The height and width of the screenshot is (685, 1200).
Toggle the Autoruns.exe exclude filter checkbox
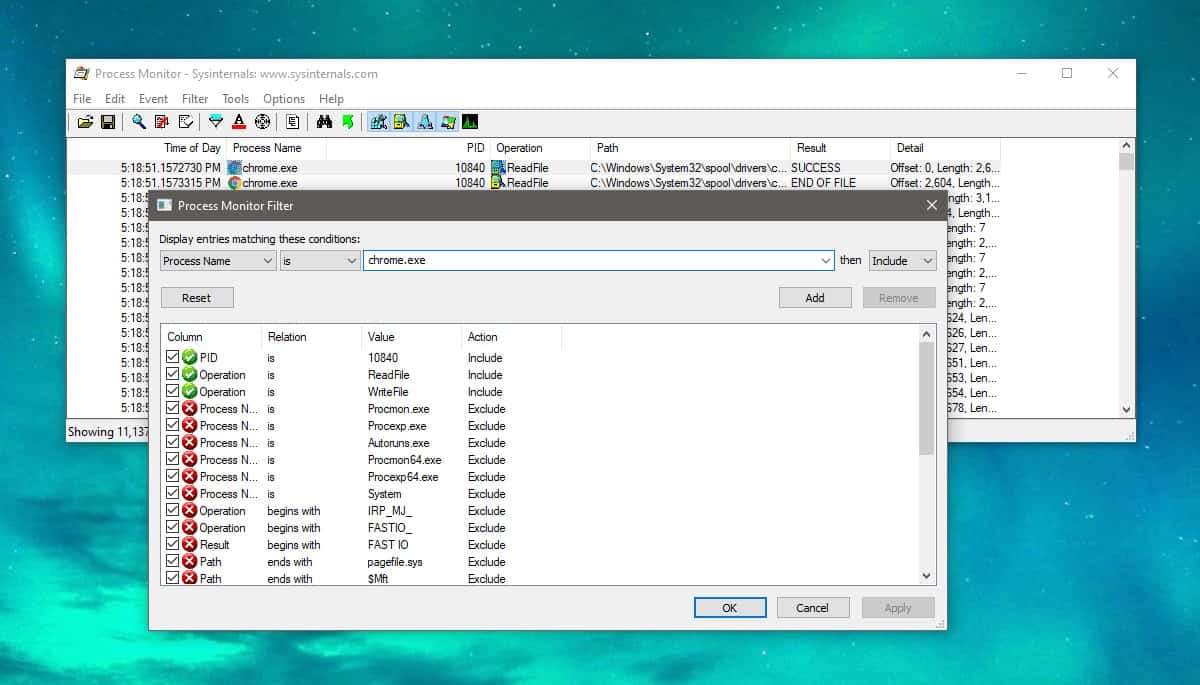tap(173, 442)
